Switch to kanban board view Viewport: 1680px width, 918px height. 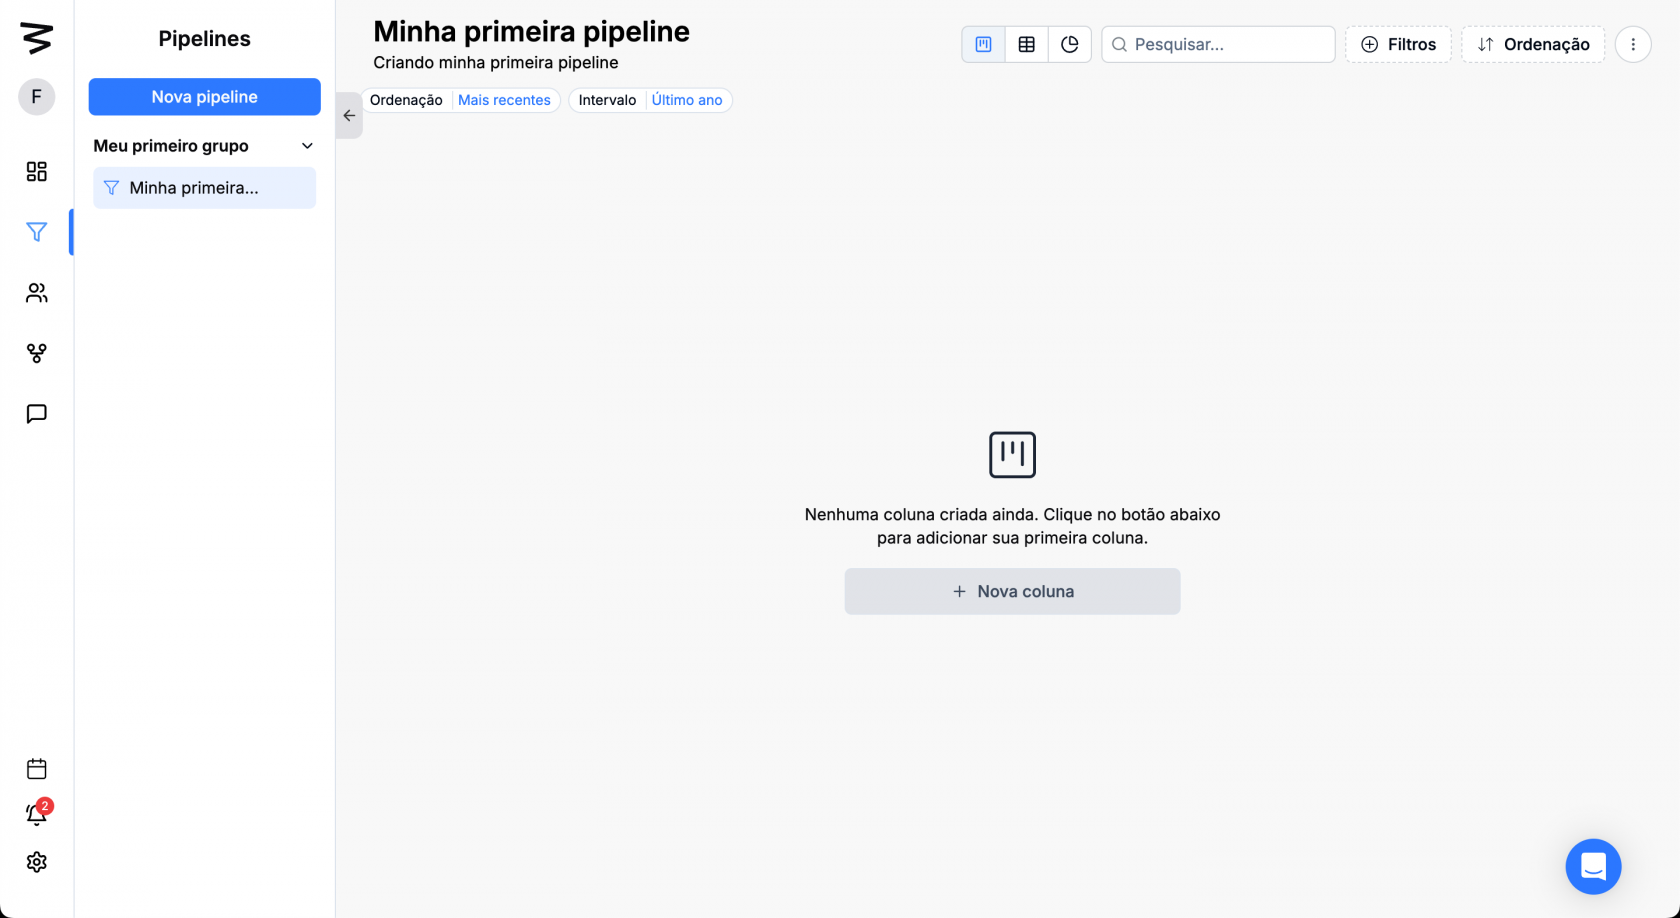pos(984,44)
